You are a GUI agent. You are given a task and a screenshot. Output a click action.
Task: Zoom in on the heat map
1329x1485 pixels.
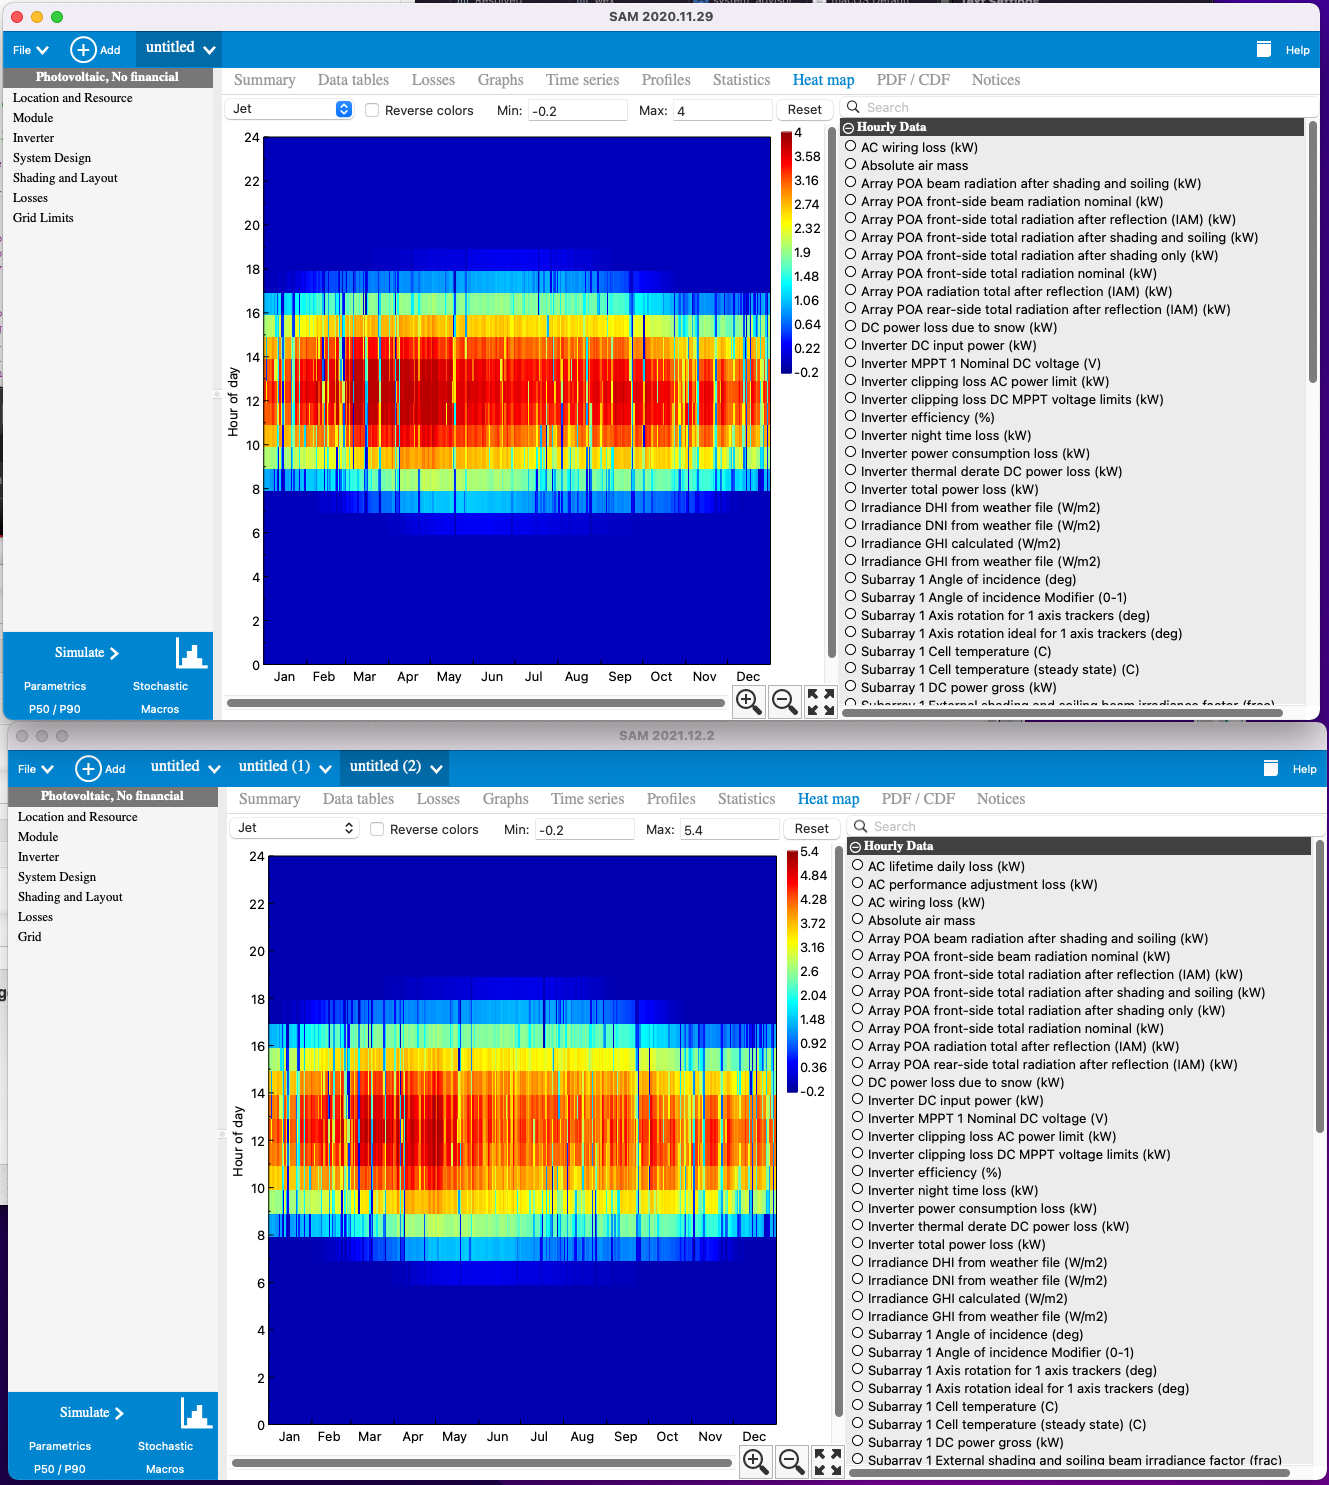coord(749,701)
